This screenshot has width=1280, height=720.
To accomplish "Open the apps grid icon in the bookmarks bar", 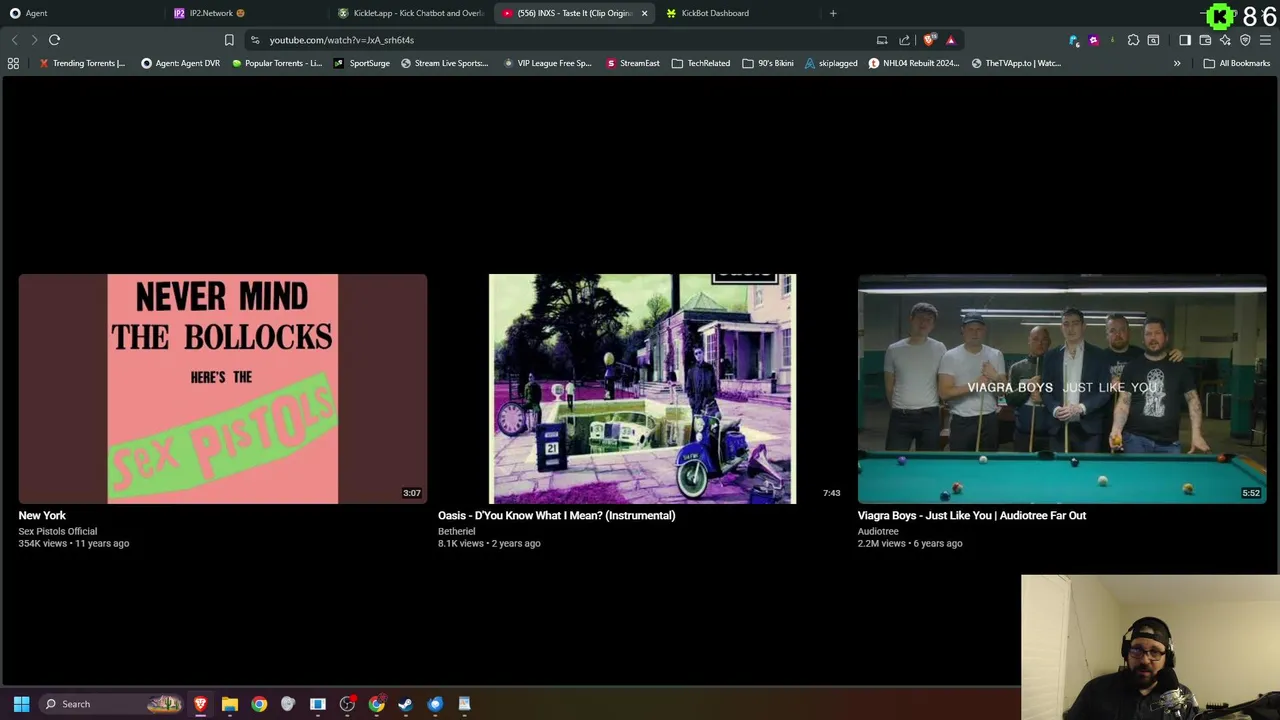I will pos(13,63).
